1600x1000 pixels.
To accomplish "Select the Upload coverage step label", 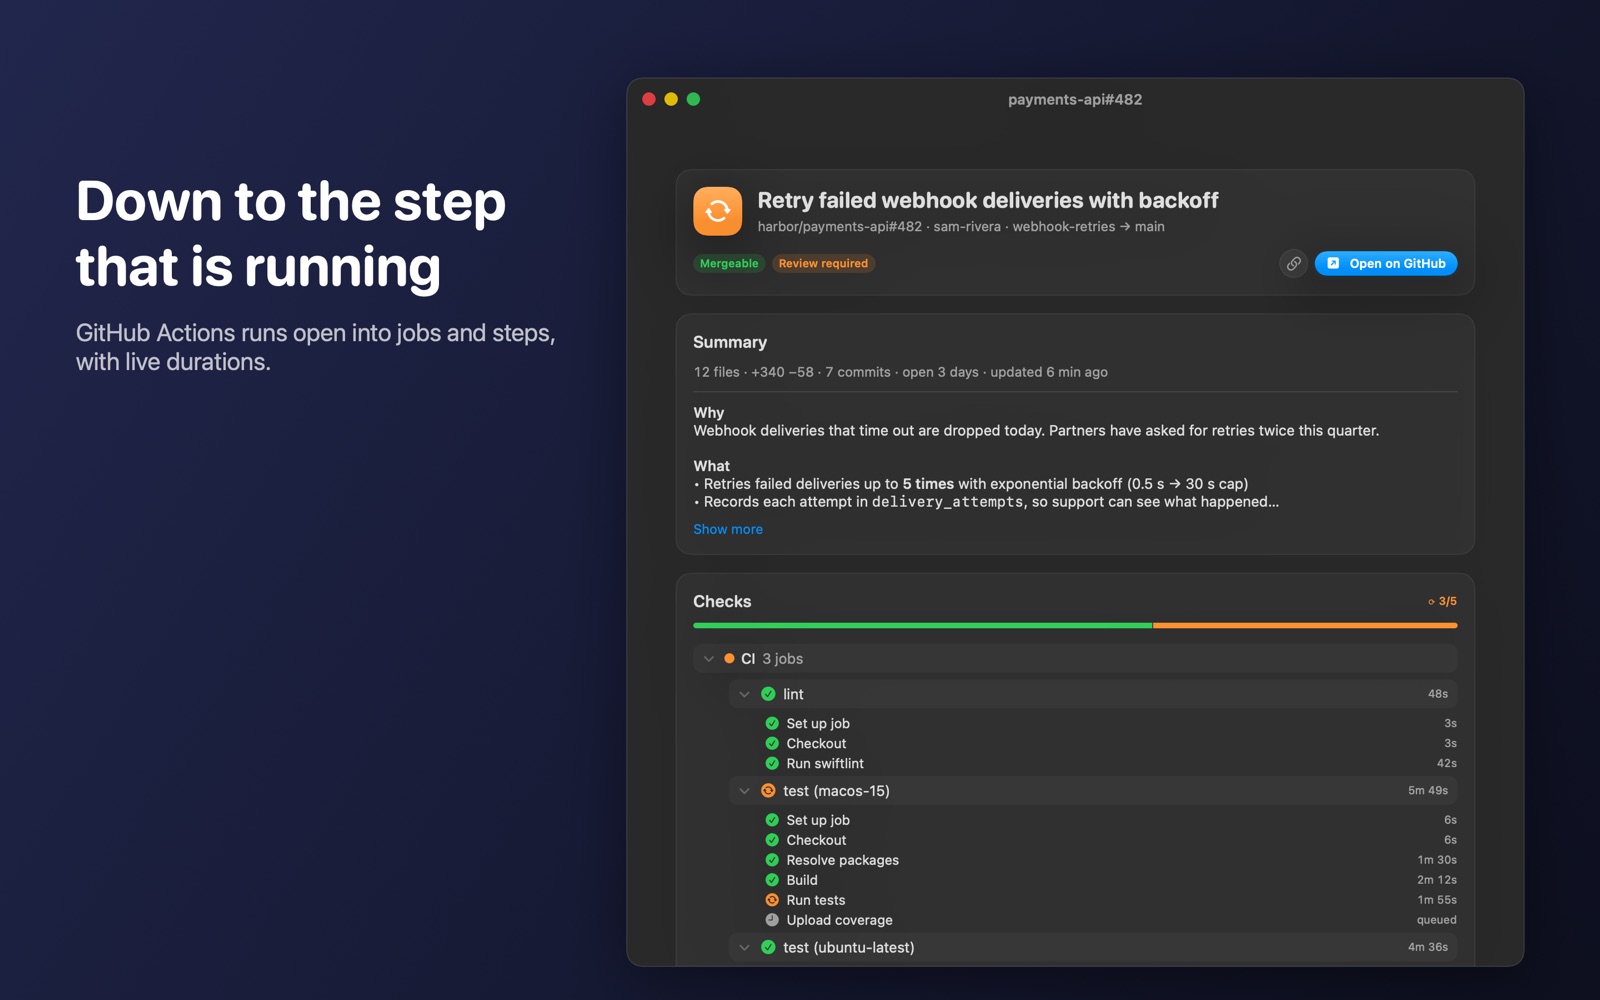I will click(839, 920).
